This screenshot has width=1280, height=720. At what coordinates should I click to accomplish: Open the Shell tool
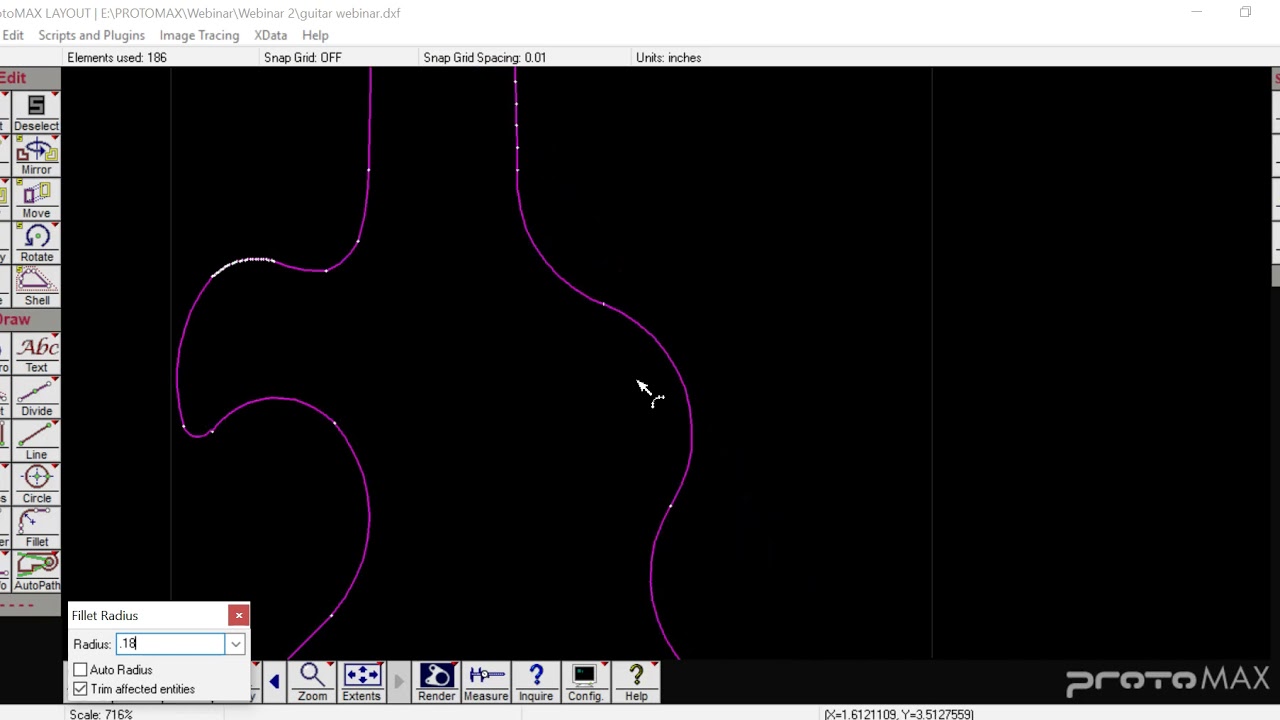[x=36, y=287]
